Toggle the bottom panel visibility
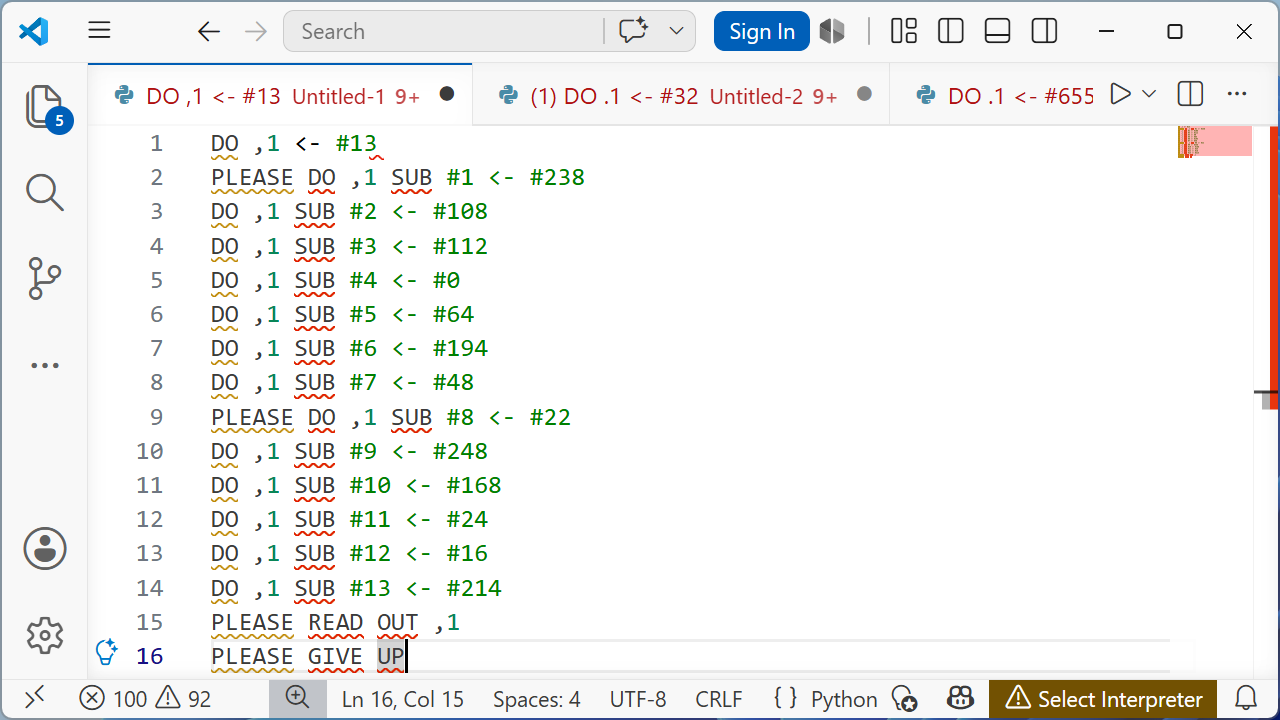This screenshot has height=720, width=1280. (997, 31)
